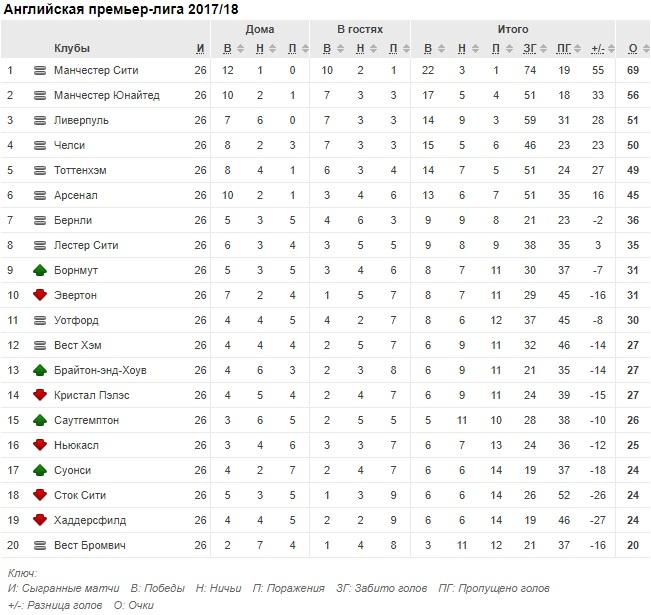Click the green up arrow beside Саутгемптон

pyautogui.click(x=40, y=420)
